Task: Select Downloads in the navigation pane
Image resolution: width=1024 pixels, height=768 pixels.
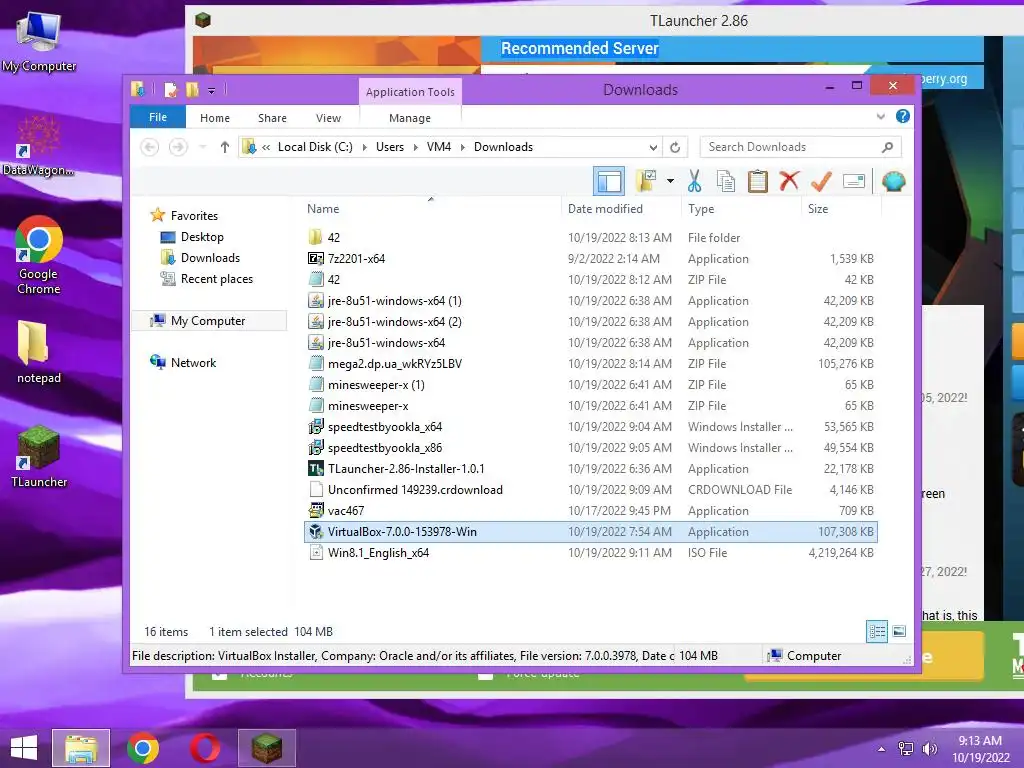Action: click(210, 257)
